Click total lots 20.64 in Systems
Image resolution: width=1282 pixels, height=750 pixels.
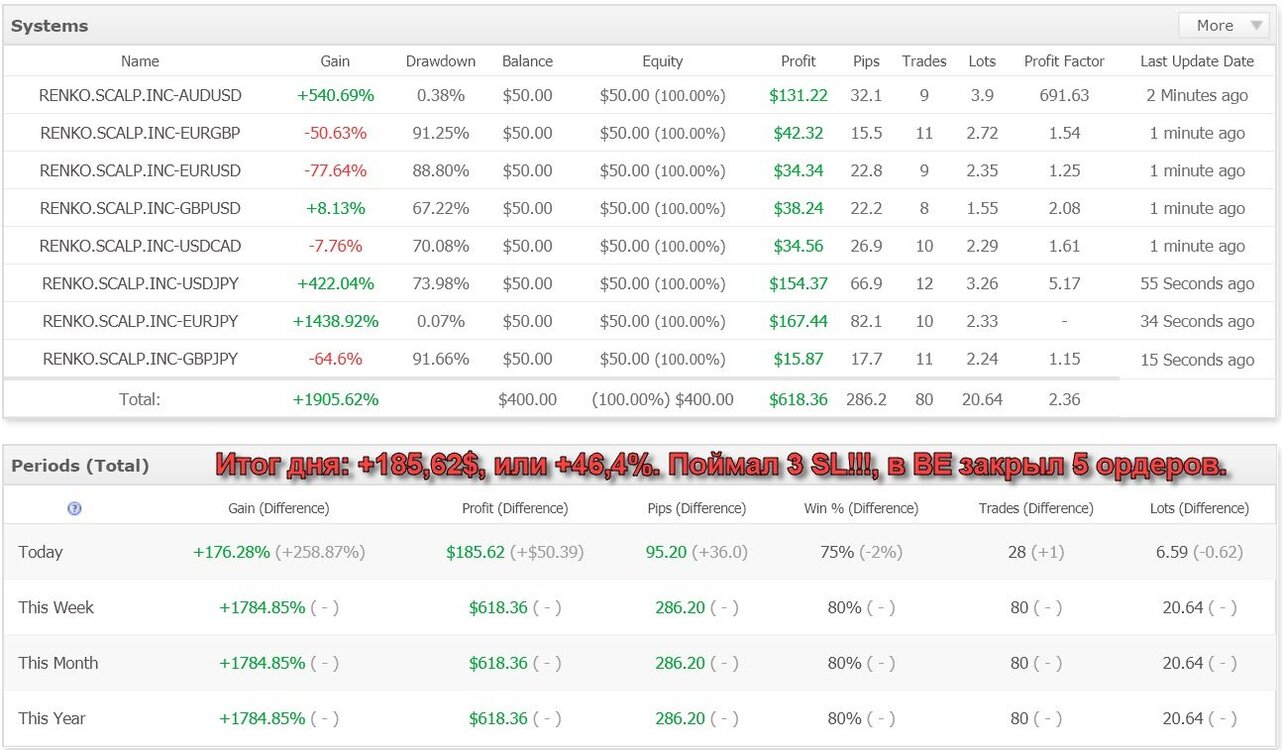click(x=982, y=399)
